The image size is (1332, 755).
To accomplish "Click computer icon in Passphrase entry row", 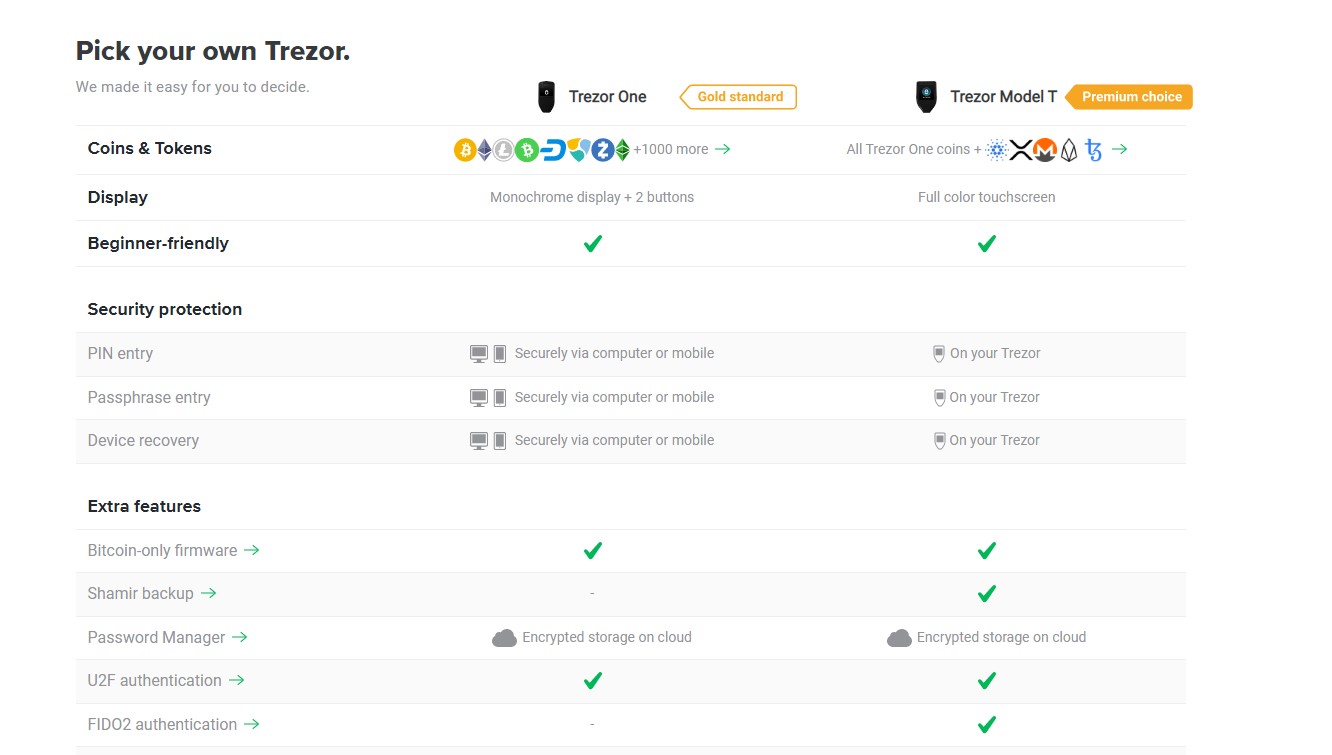I will click(x=479, y=397).
